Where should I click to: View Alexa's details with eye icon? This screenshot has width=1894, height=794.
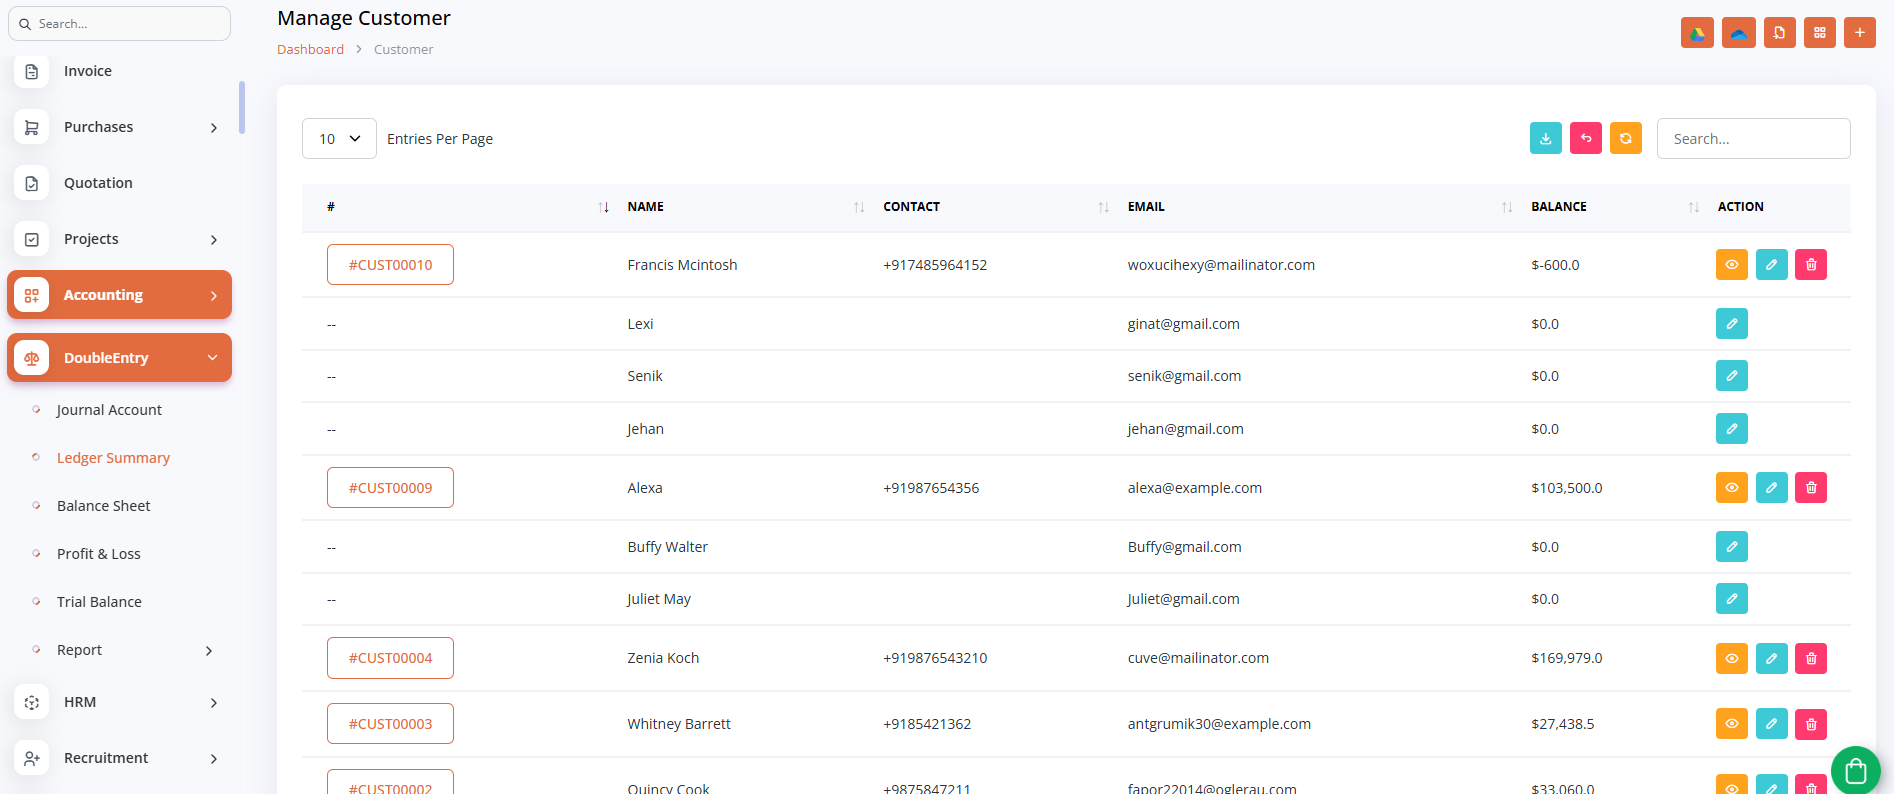1731,488
